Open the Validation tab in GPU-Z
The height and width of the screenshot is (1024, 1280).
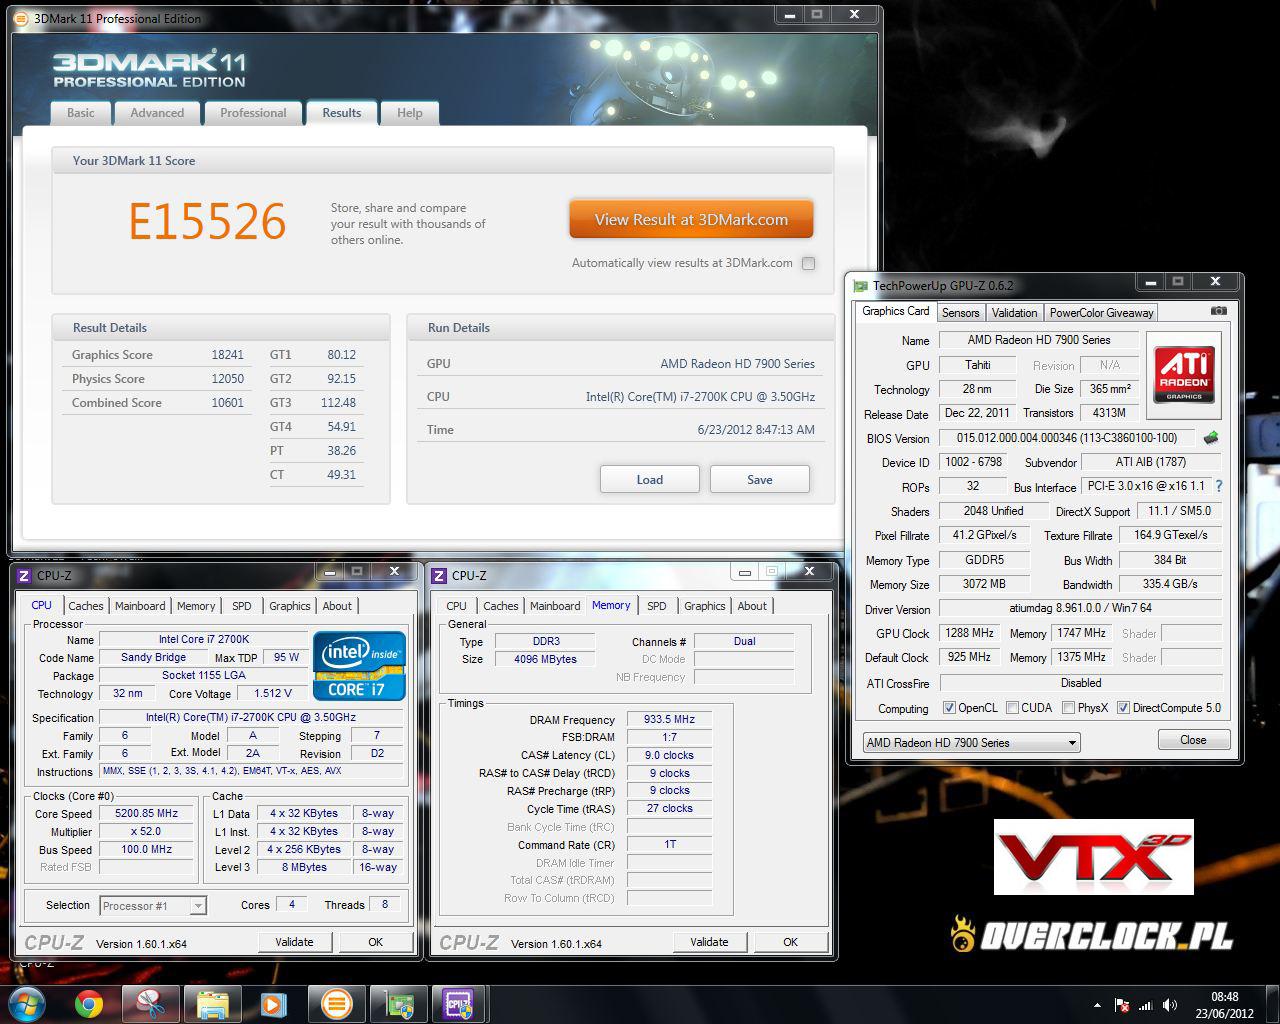(x=1015, y=313)
